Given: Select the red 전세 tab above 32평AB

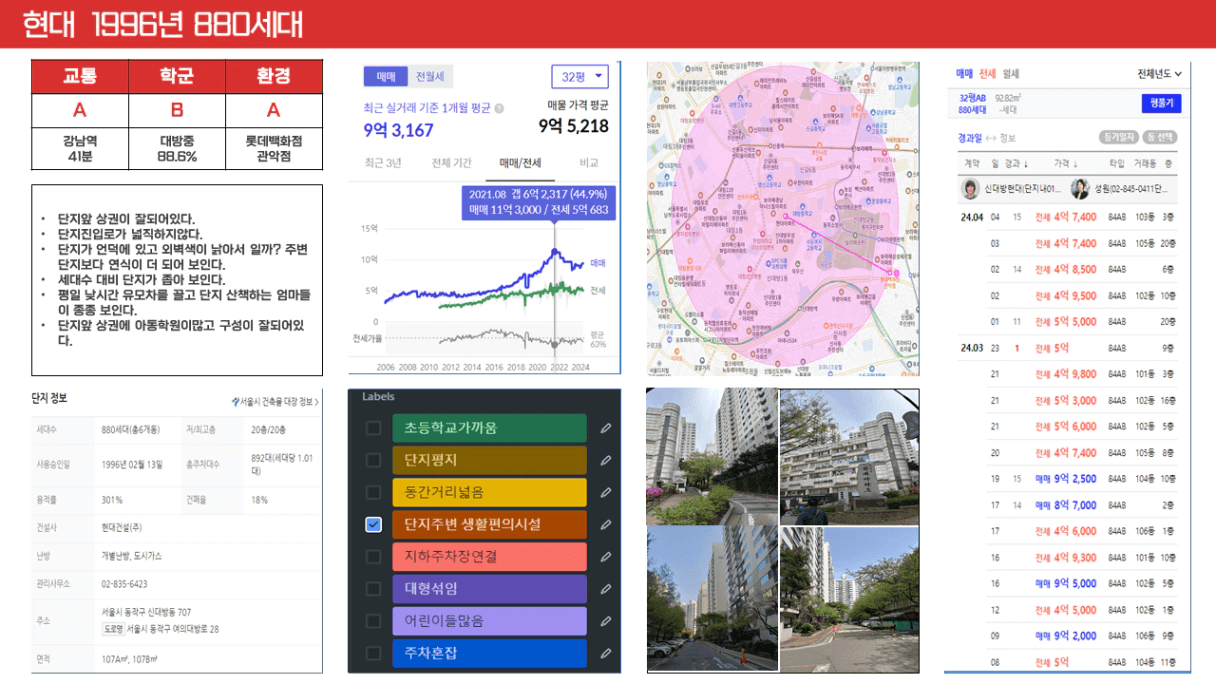Looking at the screenshot, I should 987,74.
